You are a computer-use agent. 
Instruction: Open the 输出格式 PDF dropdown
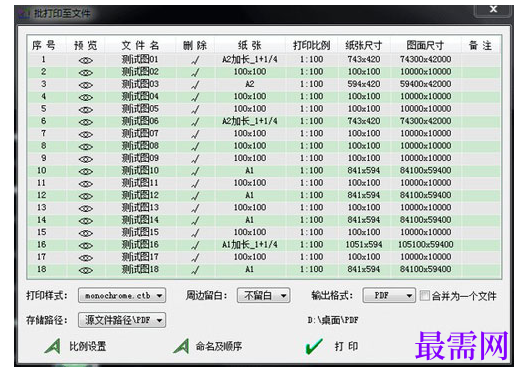pos(389,296)
